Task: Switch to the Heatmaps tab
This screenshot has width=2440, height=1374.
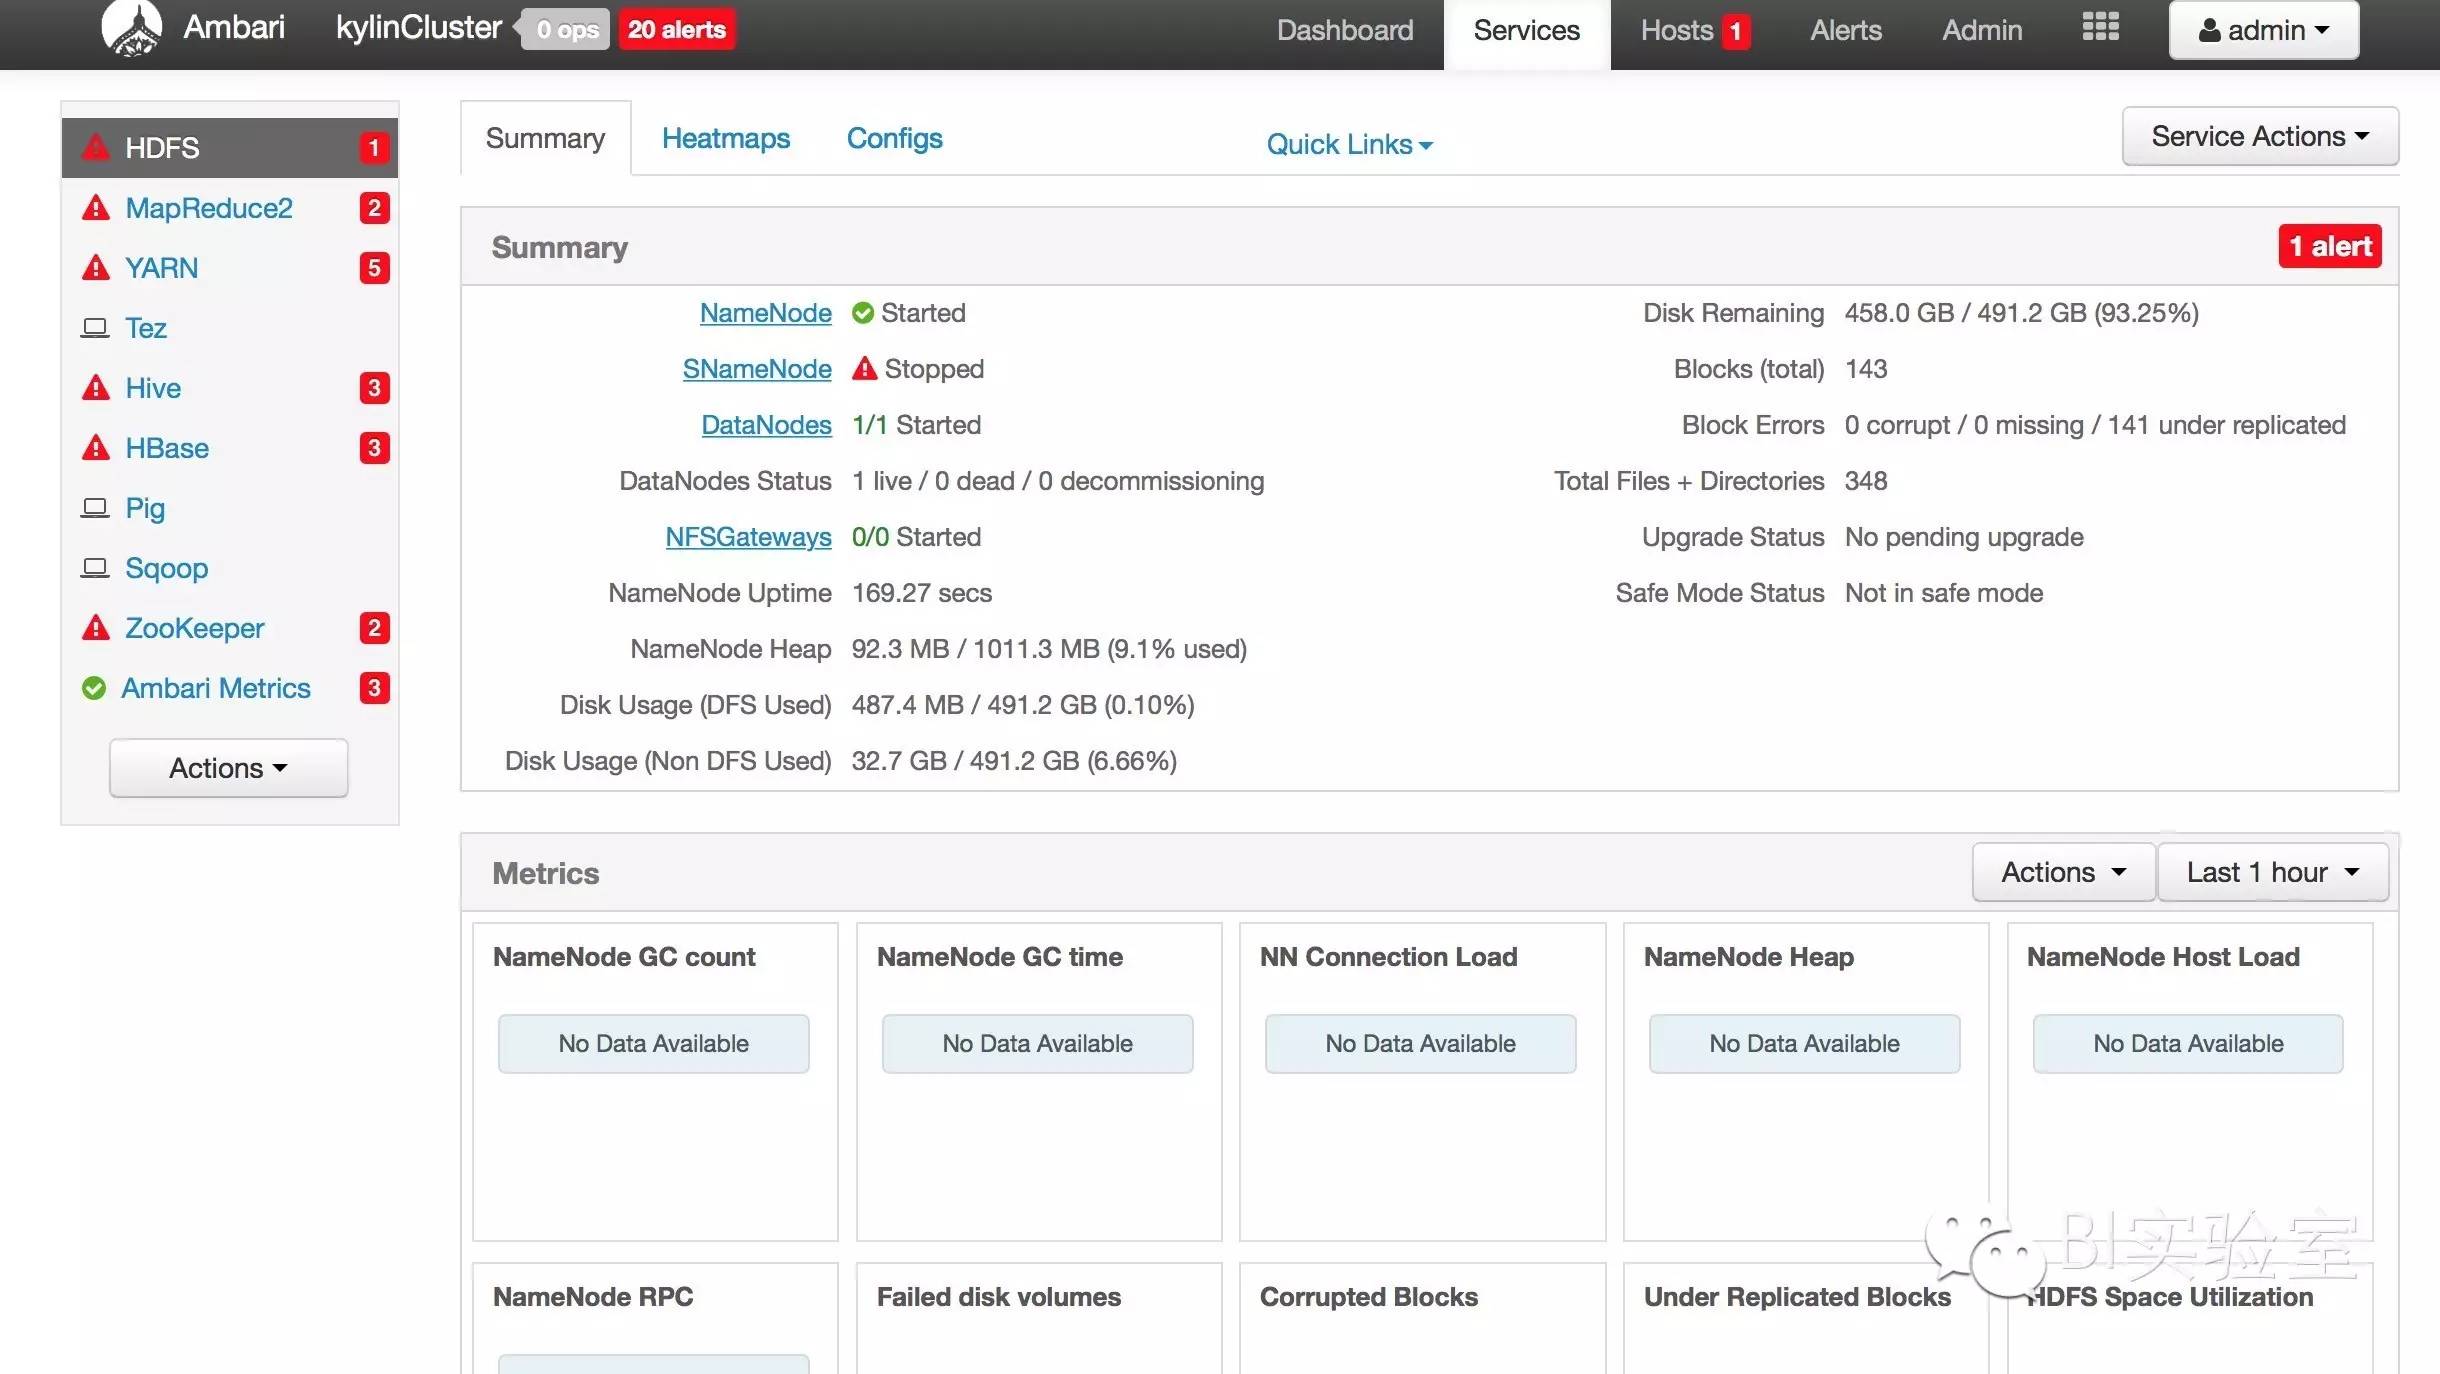Action: tap(726, 138)
